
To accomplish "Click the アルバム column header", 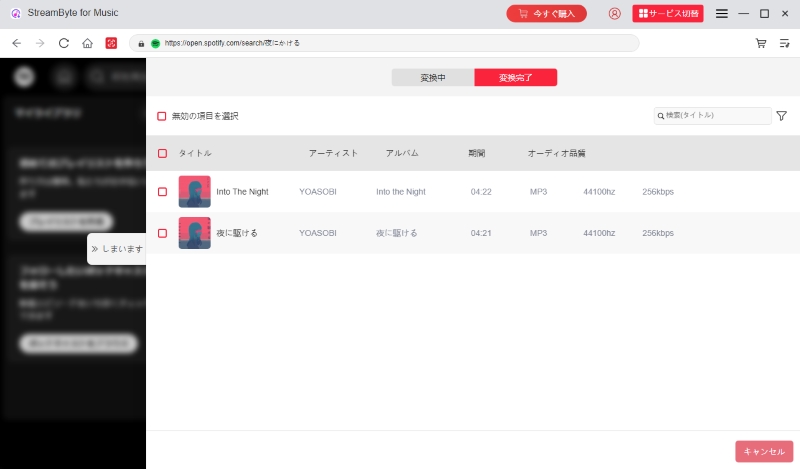I will [x=402, y=153].
